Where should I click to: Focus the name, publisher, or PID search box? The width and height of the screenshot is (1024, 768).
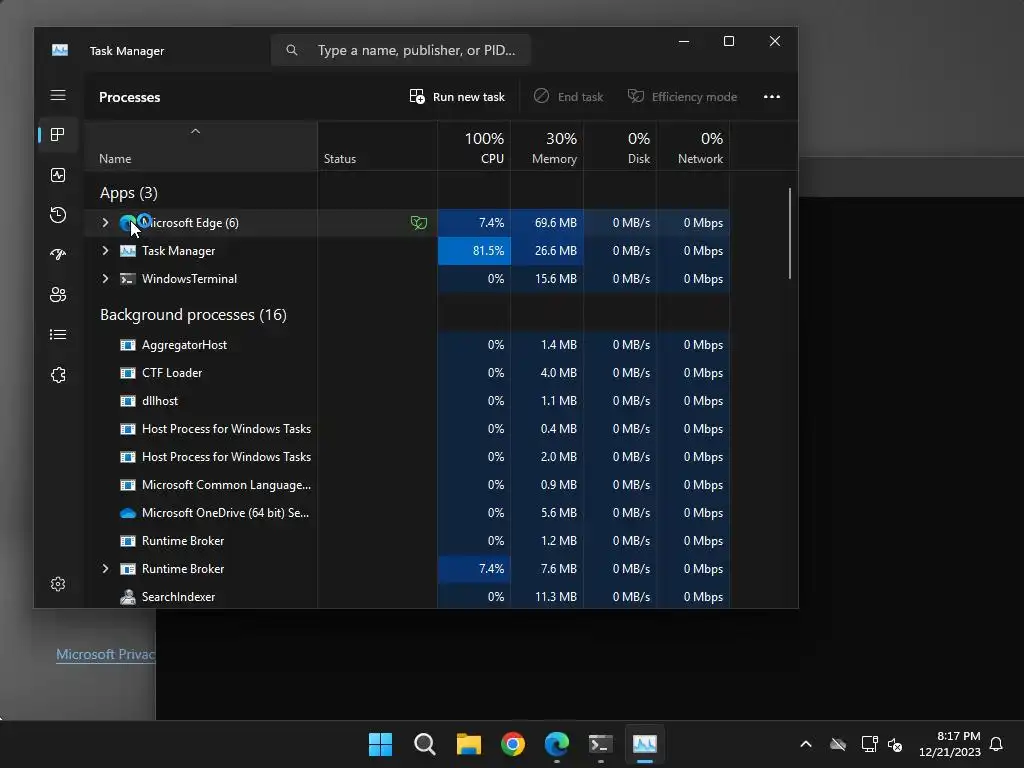pos(401,50)
